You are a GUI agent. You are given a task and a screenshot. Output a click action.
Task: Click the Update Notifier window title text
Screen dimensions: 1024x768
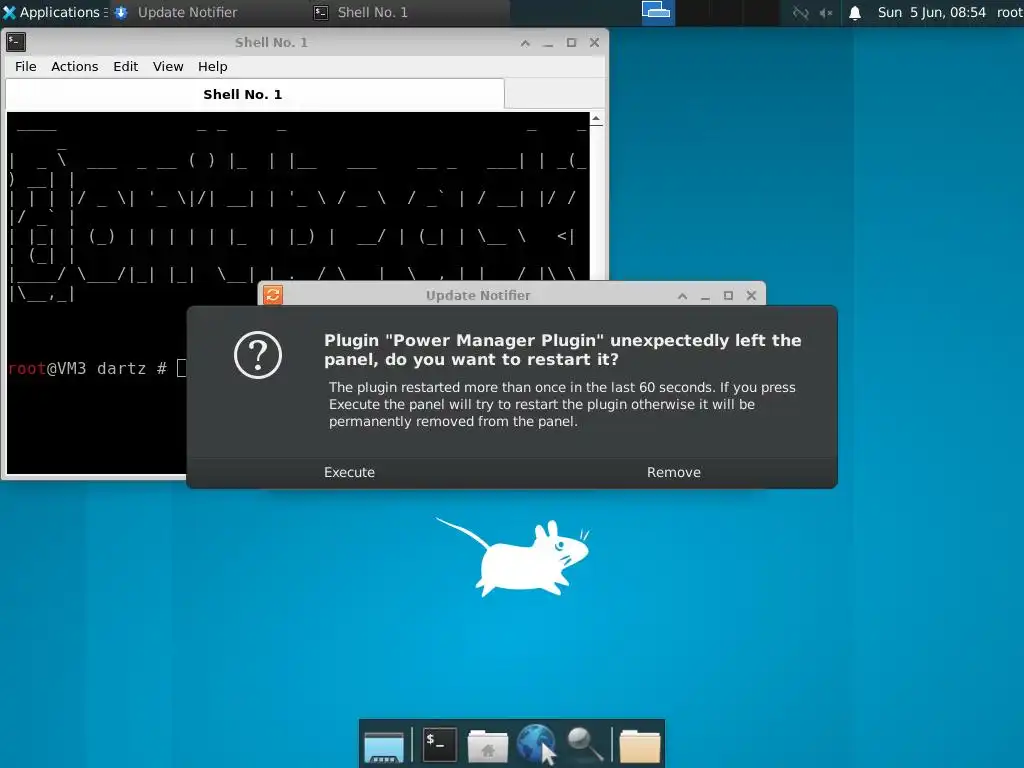coord(478,296)
